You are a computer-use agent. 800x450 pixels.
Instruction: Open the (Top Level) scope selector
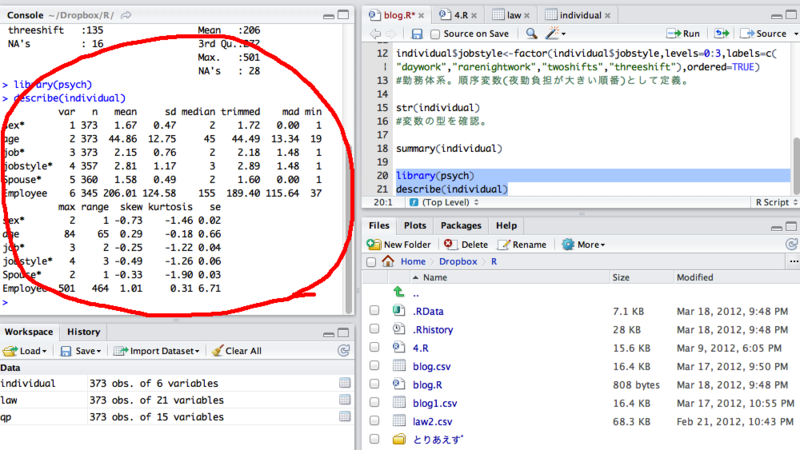444,202
